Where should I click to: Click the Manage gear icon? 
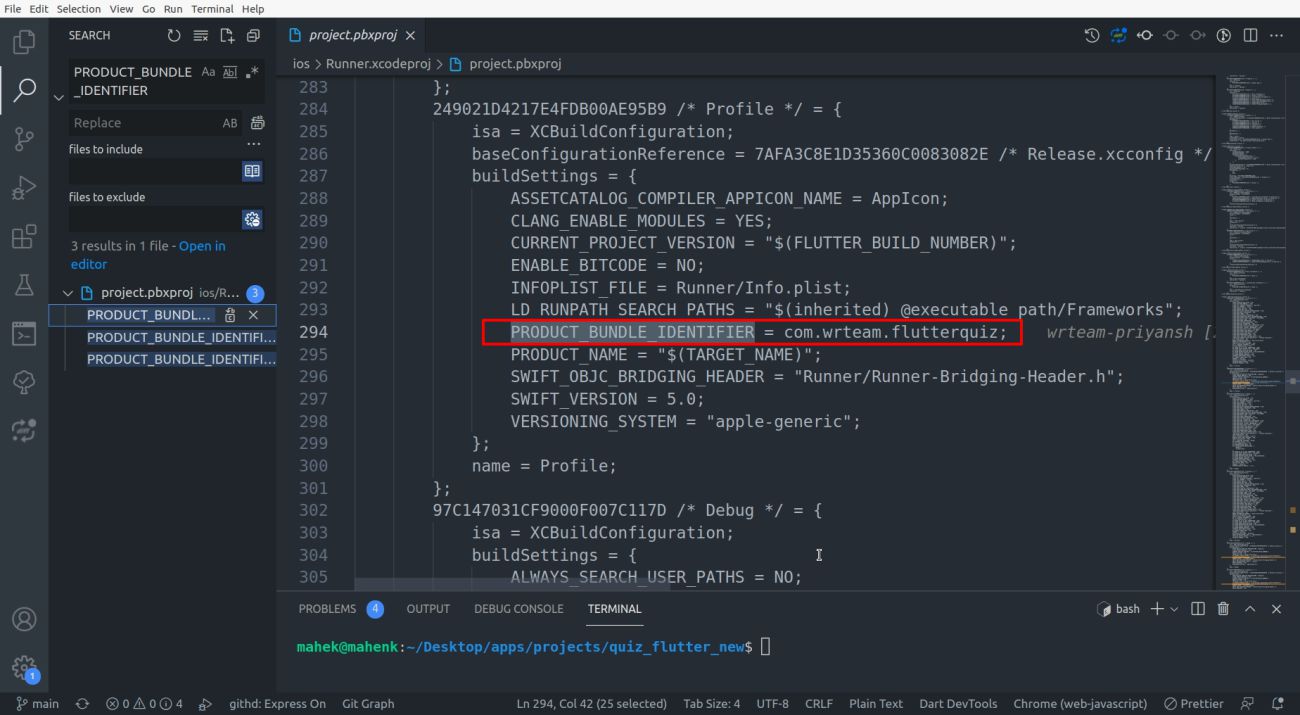[x=24, y=668]
